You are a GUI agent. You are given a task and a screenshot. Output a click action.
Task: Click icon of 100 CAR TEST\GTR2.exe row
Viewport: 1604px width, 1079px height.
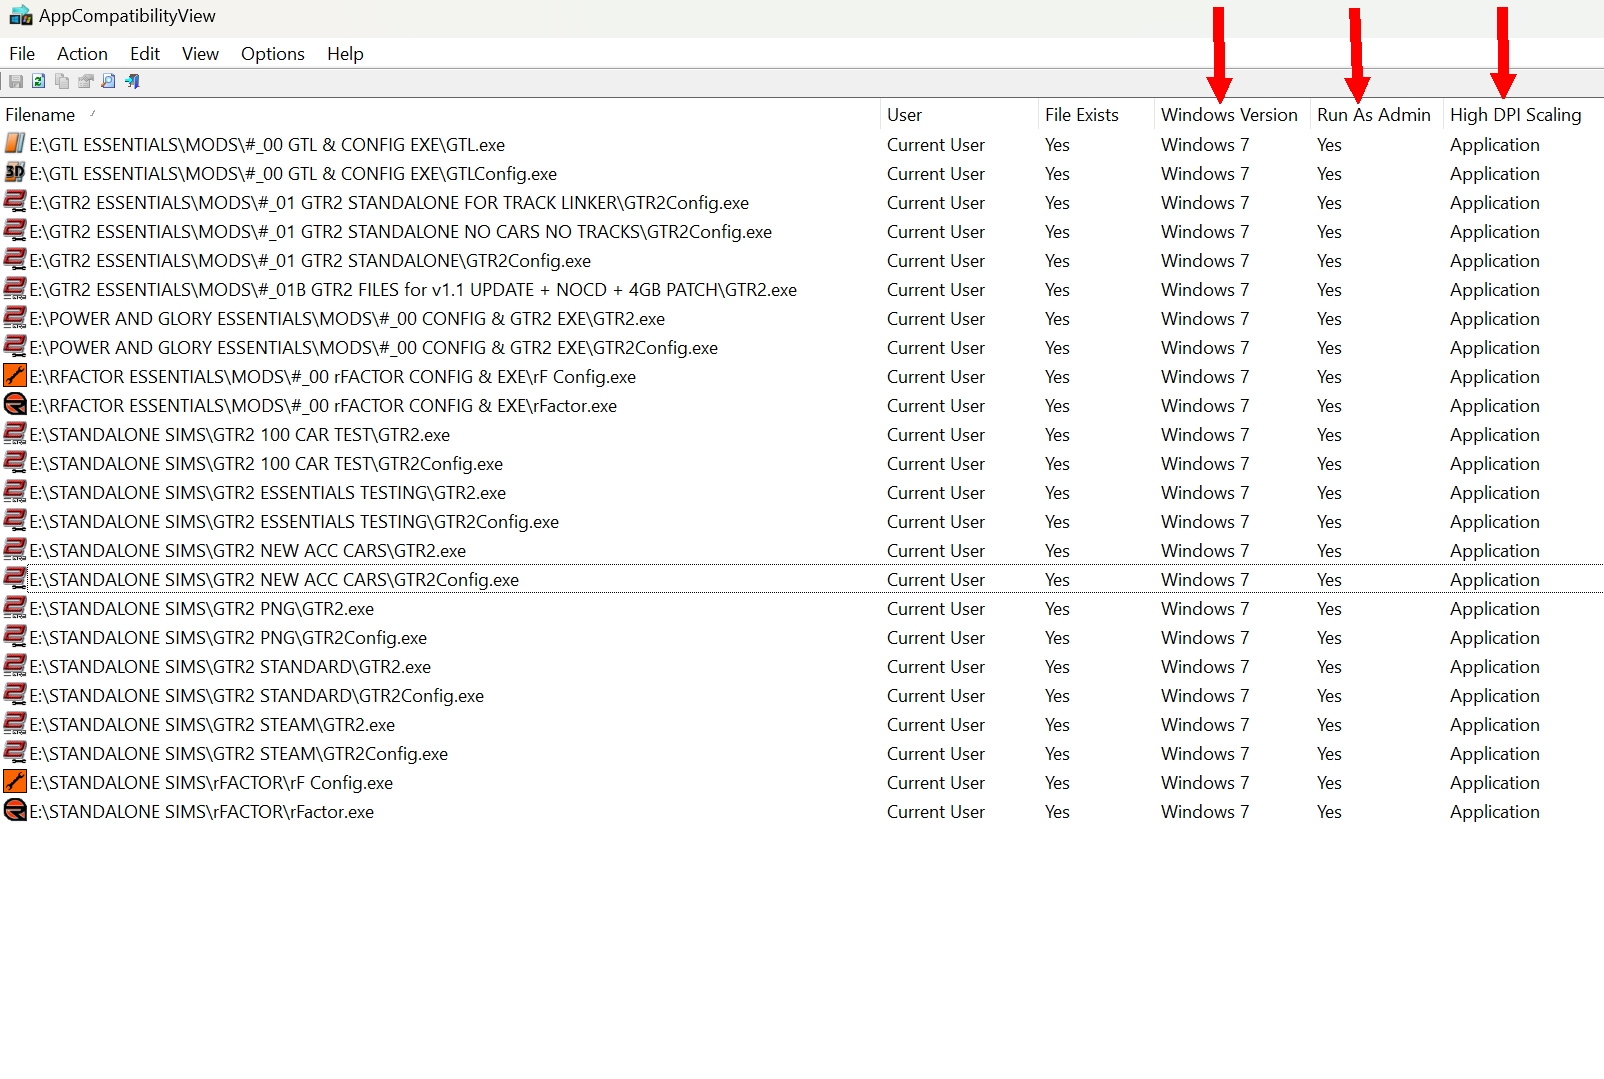click(15, 434)
